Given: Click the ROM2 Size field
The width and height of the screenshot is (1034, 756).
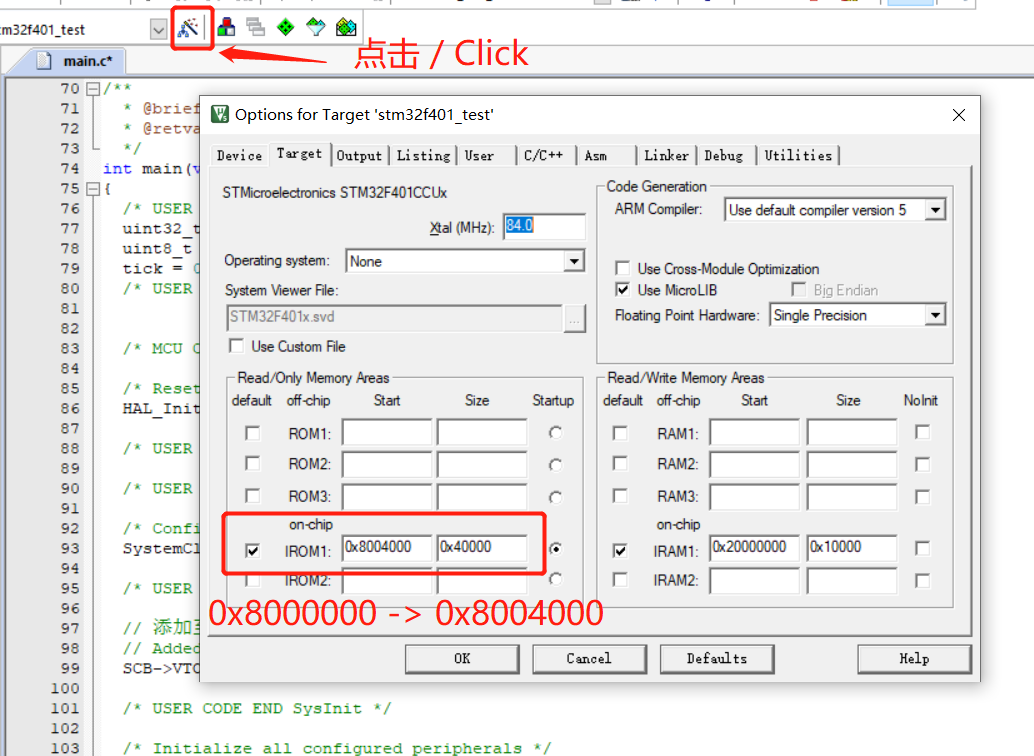Looking at the screenshot, I should point(482,464).
